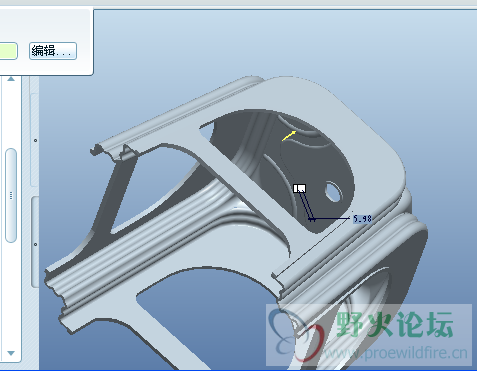
Task: Open the www.proewildfire.cn watermark link
Action: (396, 353)
